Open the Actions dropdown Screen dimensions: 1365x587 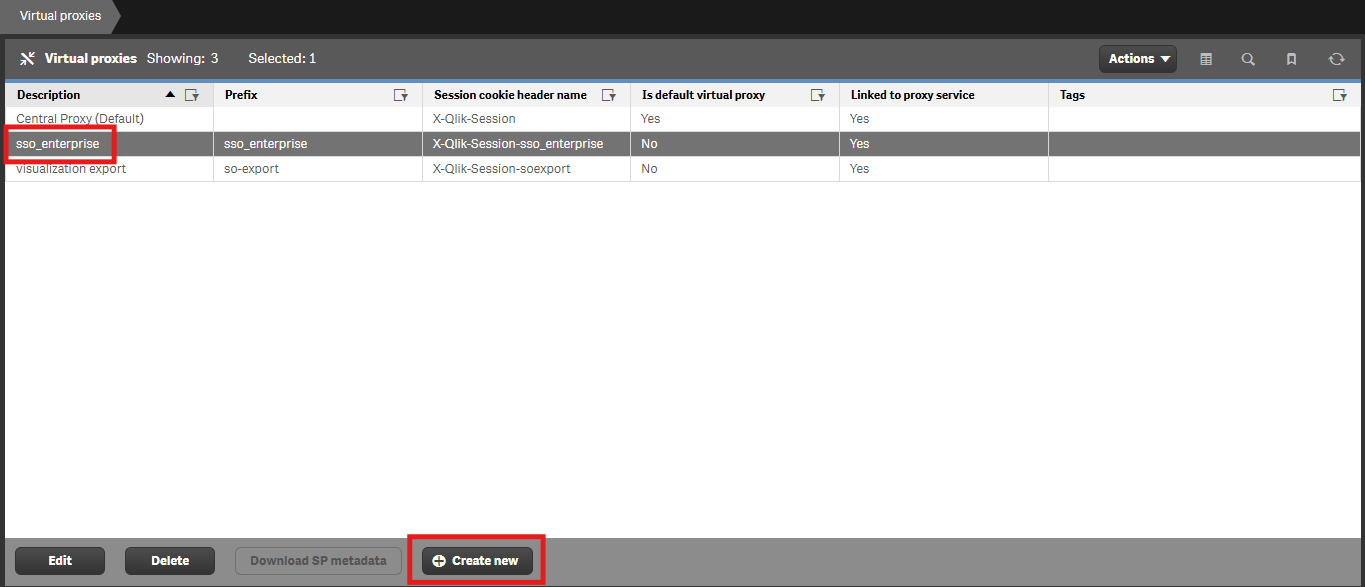click(x=1137, y=58)
